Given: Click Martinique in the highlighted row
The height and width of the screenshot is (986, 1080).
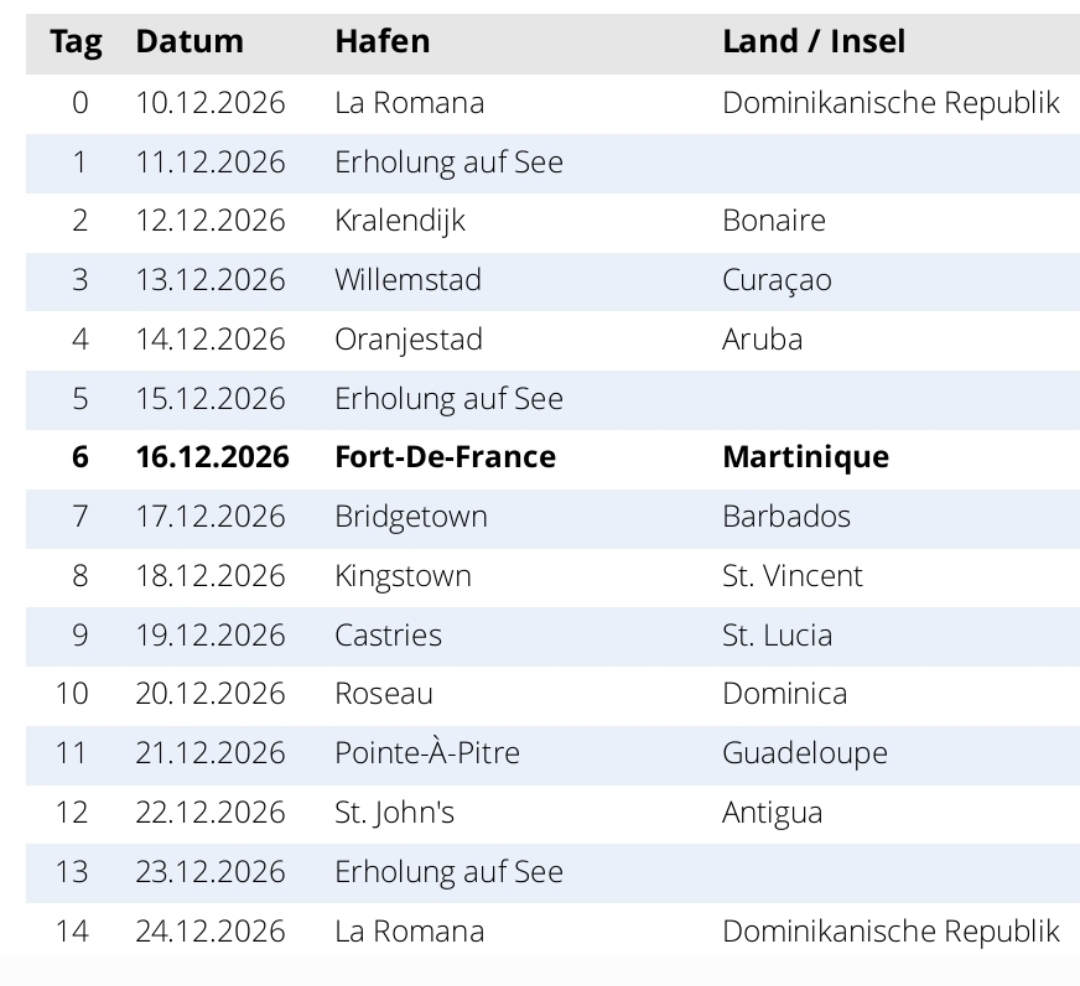Looking at the screenshot, I should [806, 457].
